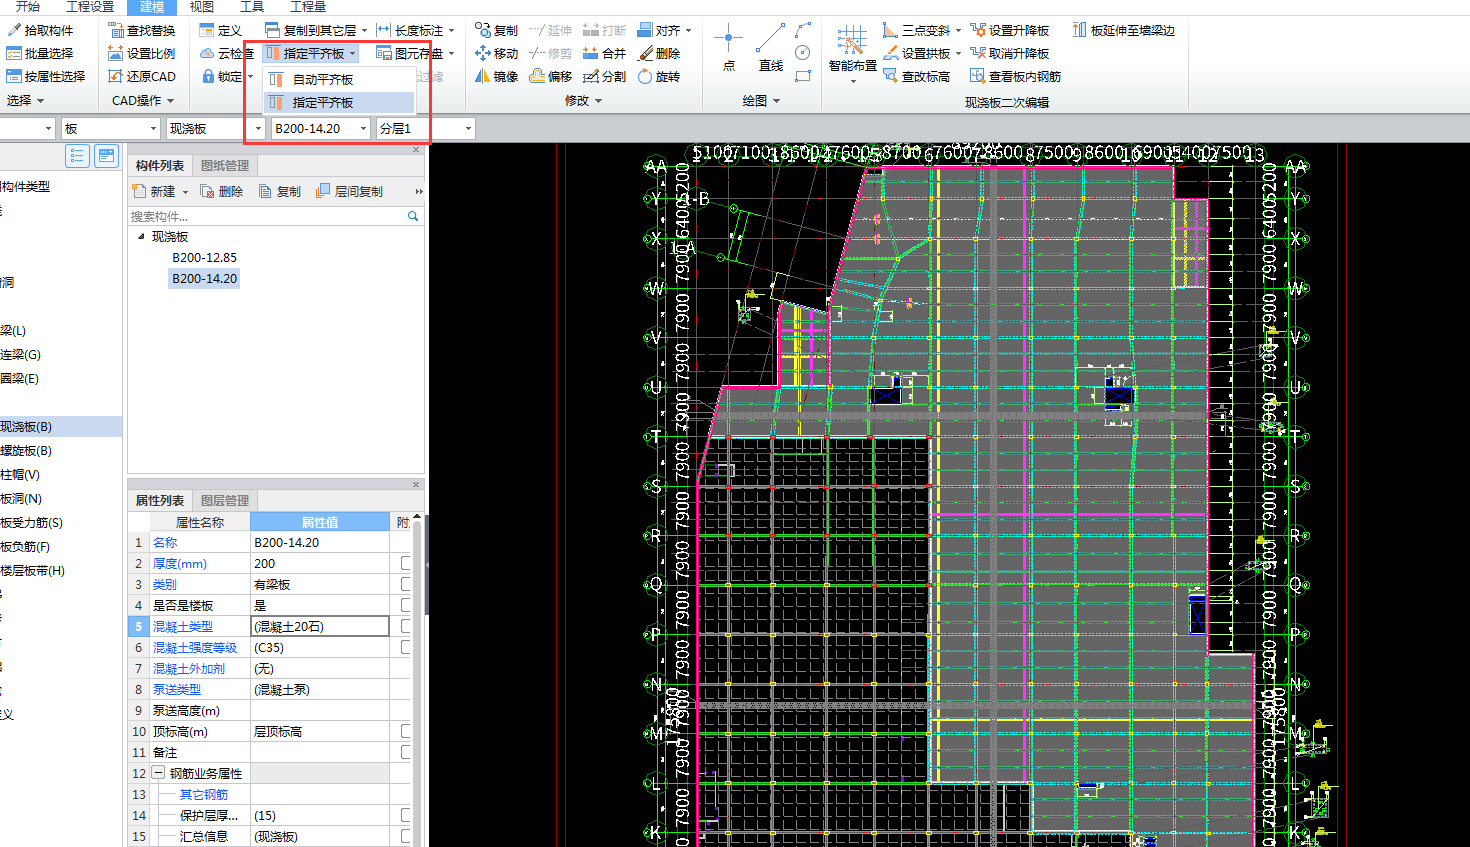Open the 定义 definition tool

[221, 30]
